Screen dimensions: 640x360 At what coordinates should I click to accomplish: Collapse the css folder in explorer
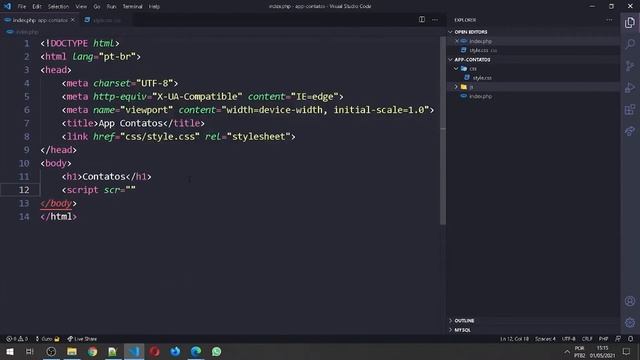456,69
